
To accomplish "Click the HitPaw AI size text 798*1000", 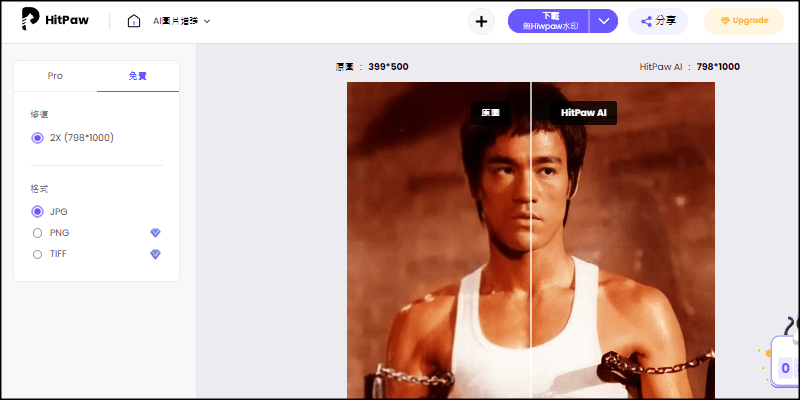I will tap(718, 67).
